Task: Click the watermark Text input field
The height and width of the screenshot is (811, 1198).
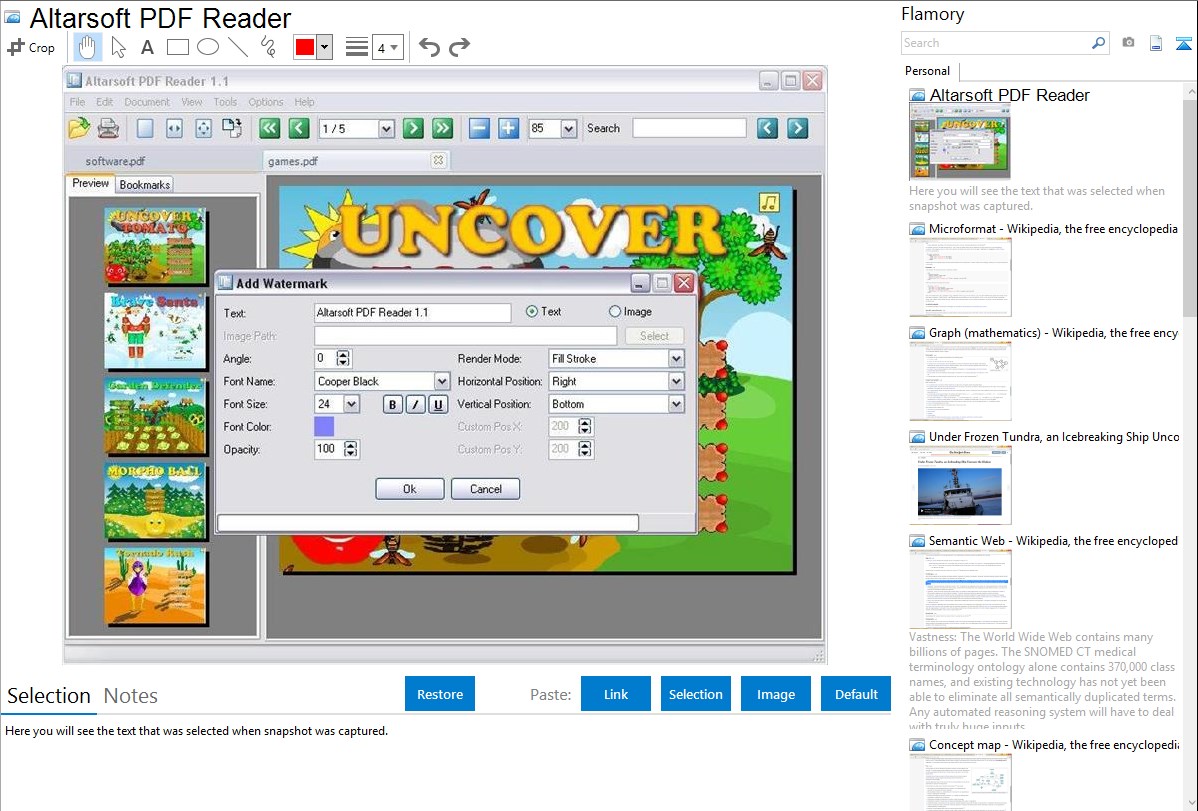Action: 413,313
